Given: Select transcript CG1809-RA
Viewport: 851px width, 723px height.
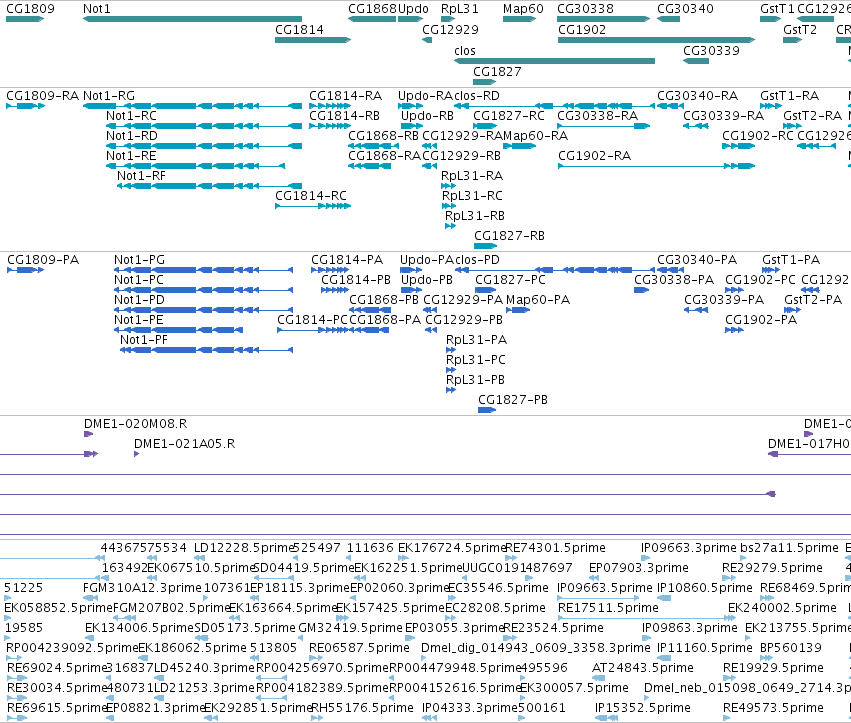Looking at the screenshot, I should click(x=26, y=106).
